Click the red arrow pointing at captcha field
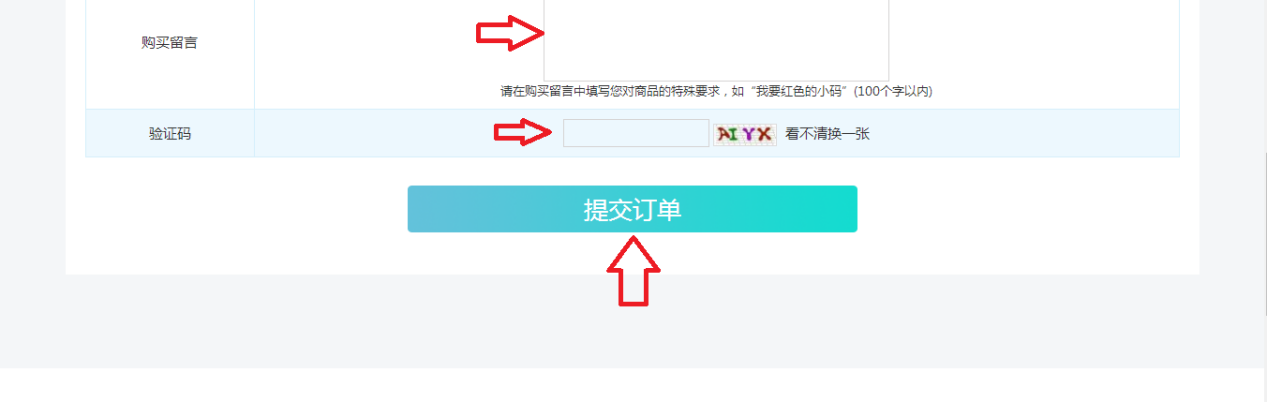1267x402 pixels. 523,133
